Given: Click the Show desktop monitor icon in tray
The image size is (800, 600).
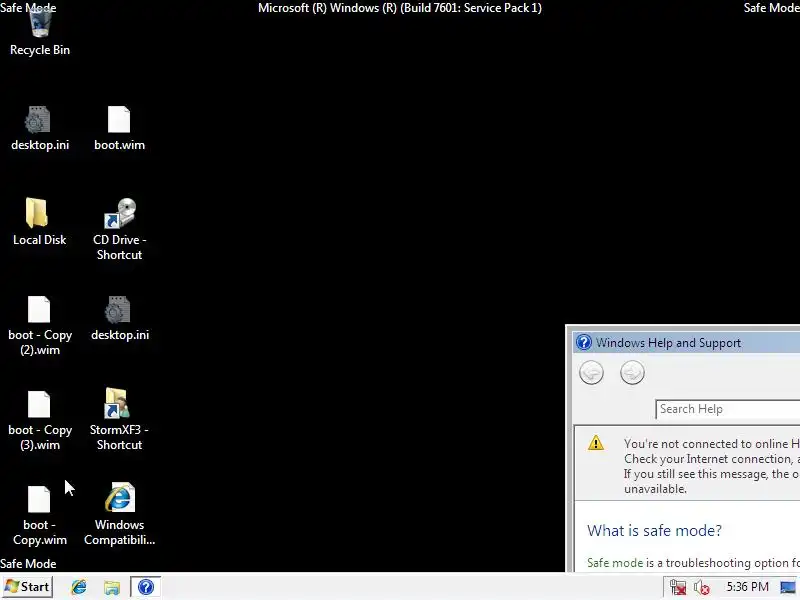Looking at the screenshot, I should pyautogui.click(x=788, y=587).
